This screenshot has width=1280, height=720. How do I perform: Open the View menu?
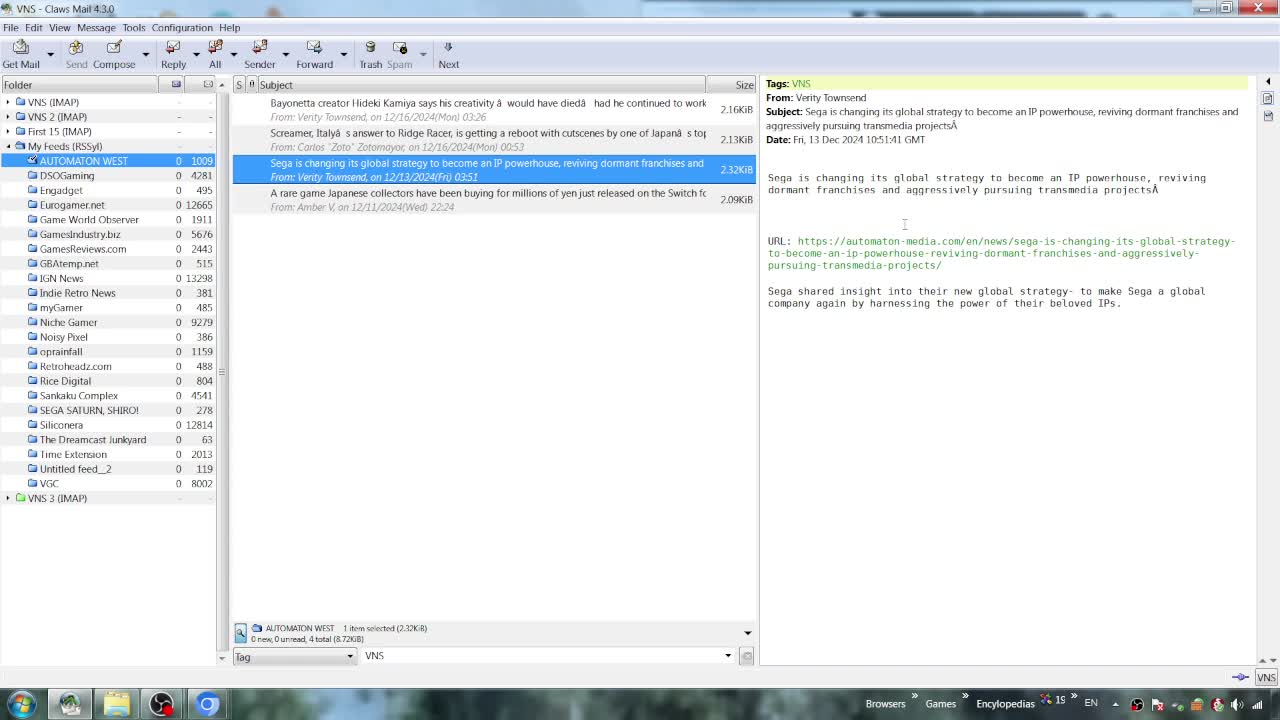(60, 28)
